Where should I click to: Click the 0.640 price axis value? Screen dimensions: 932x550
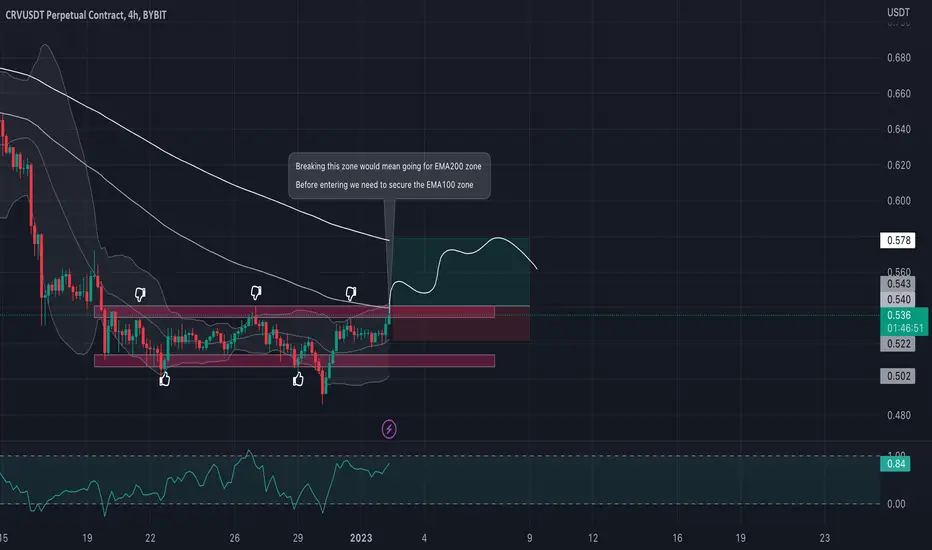(x=898, y=129)
